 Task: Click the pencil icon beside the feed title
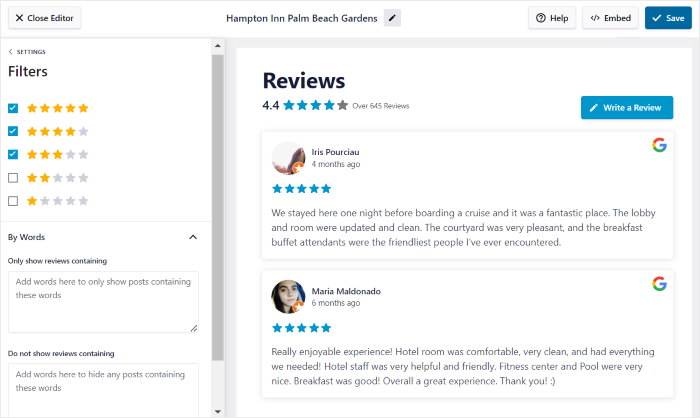click(392, 18)
